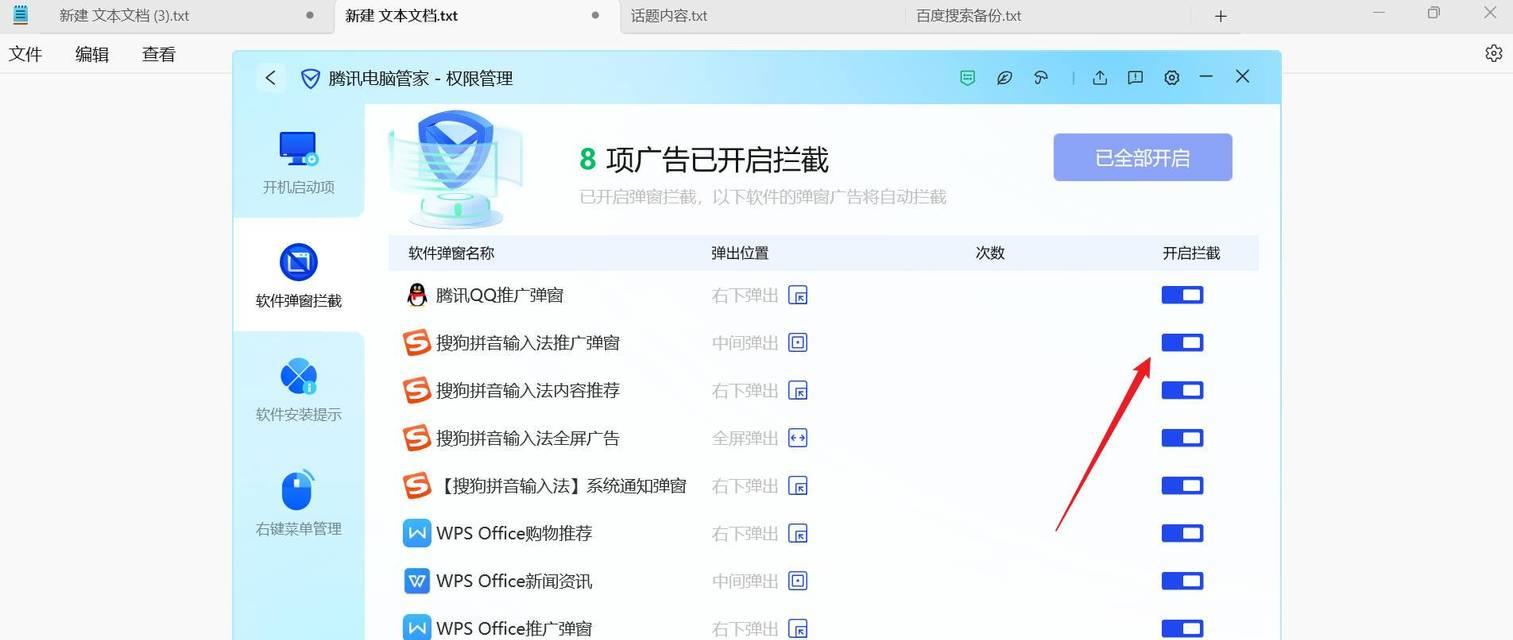1513x640 pixels.
Task: Open the green badge icon in 腾讯电脑管家 title bar
Action: (x=967, y=78)
